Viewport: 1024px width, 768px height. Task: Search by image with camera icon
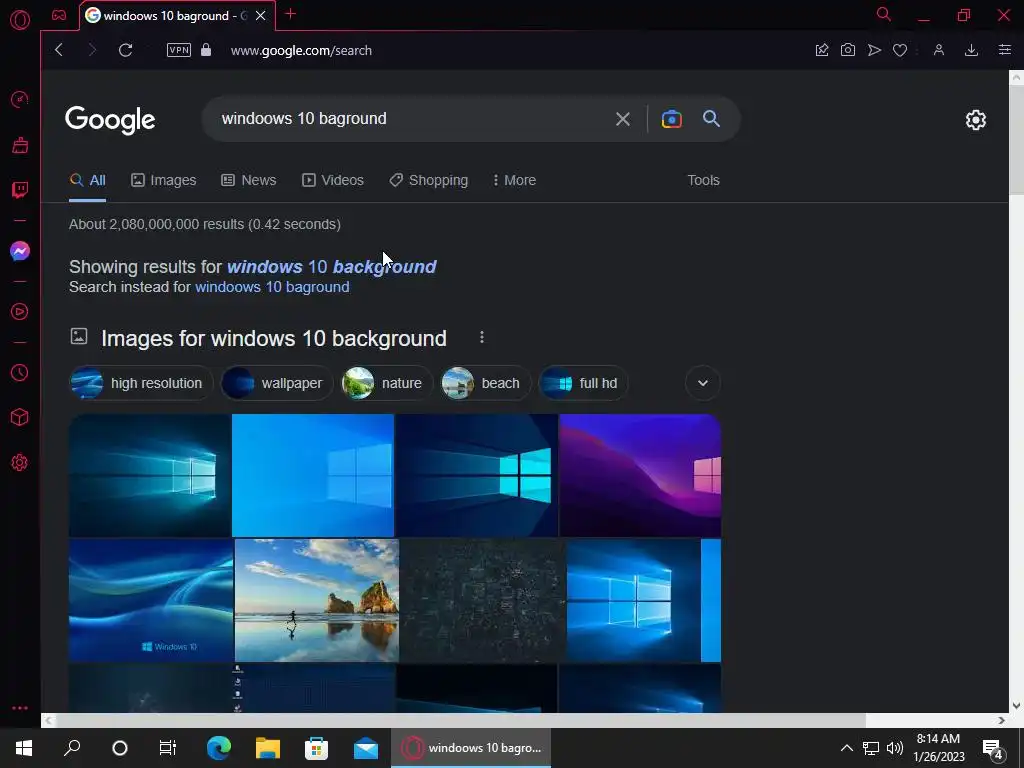671,119
